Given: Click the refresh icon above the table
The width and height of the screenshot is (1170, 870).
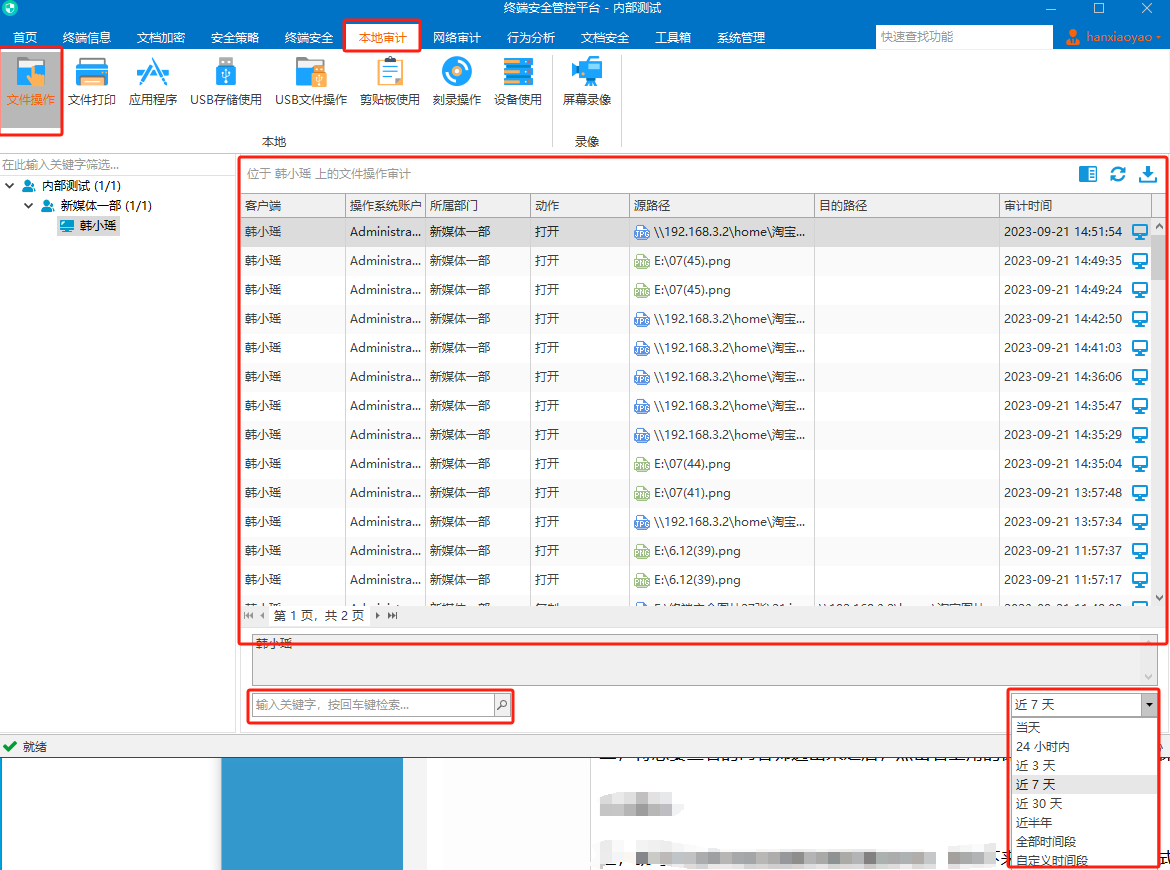Looking at the screenshot, I should [1118, 174].
